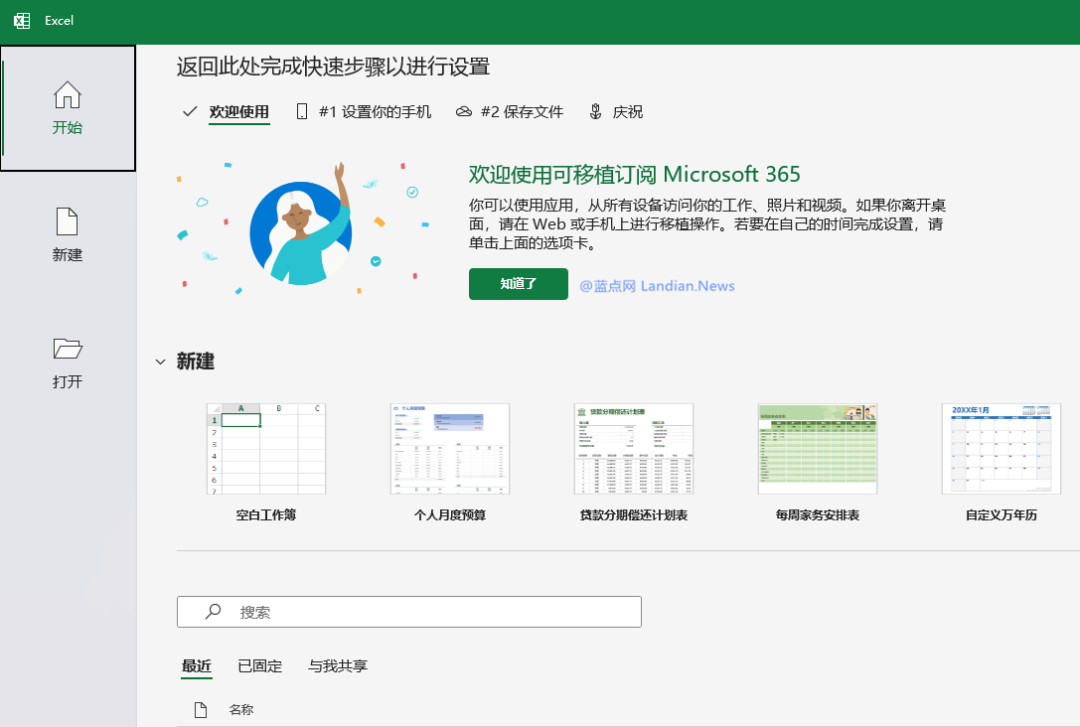Open the 每周家务安排表 template
The height and width of the screenshot is (727, 1080).
[x=818, y=462]
